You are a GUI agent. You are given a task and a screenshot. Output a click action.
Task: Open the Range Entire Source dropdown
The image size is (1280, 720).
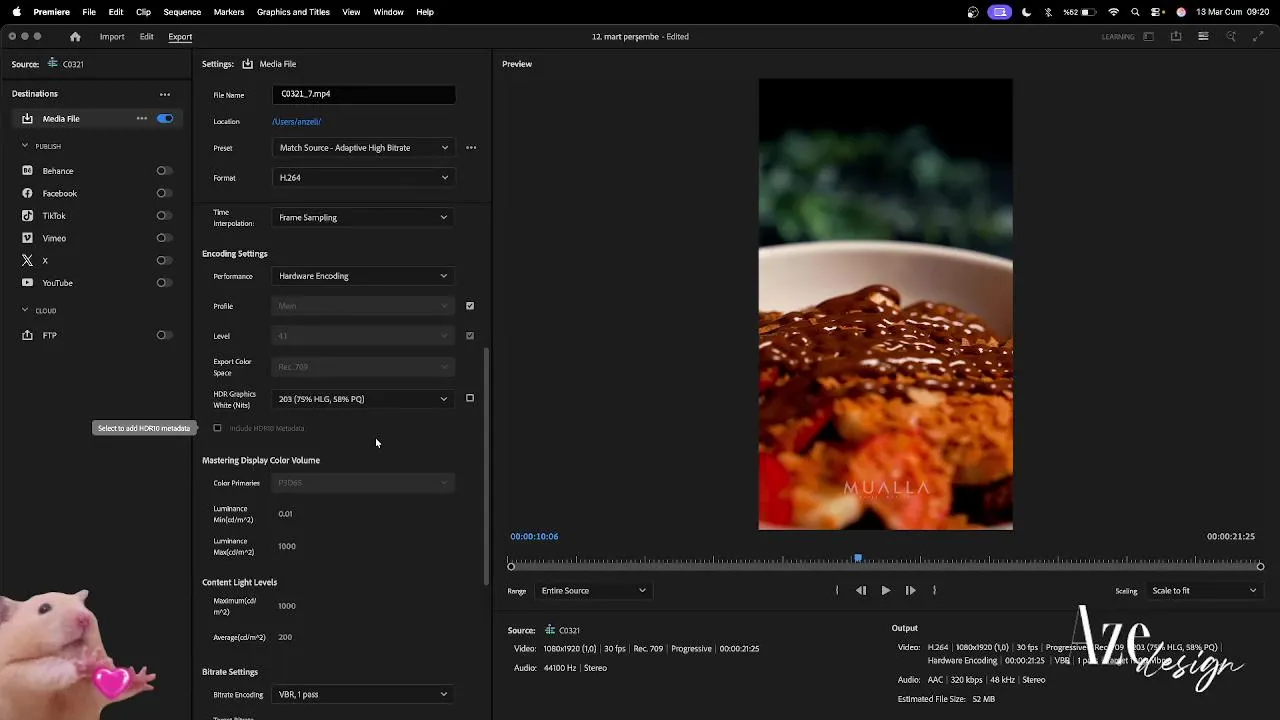click(x=593, y=591)
